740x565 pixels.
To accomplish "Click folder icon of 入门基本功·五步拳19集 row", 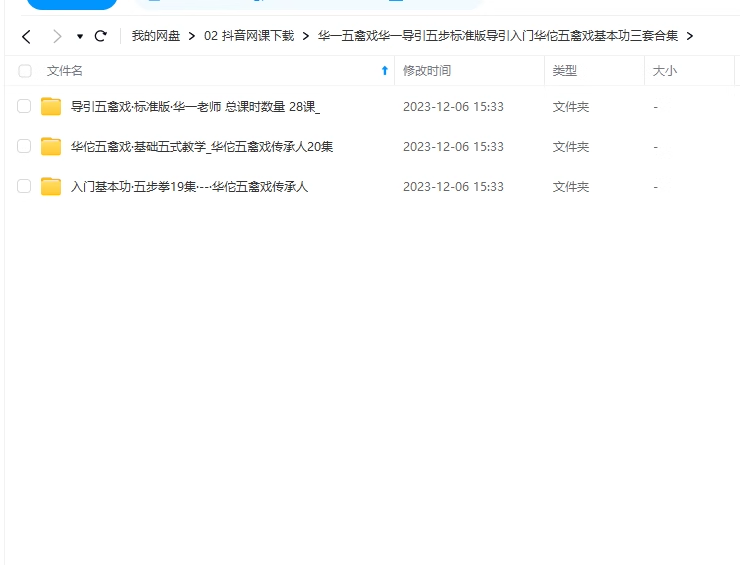I will coord(51,186).
